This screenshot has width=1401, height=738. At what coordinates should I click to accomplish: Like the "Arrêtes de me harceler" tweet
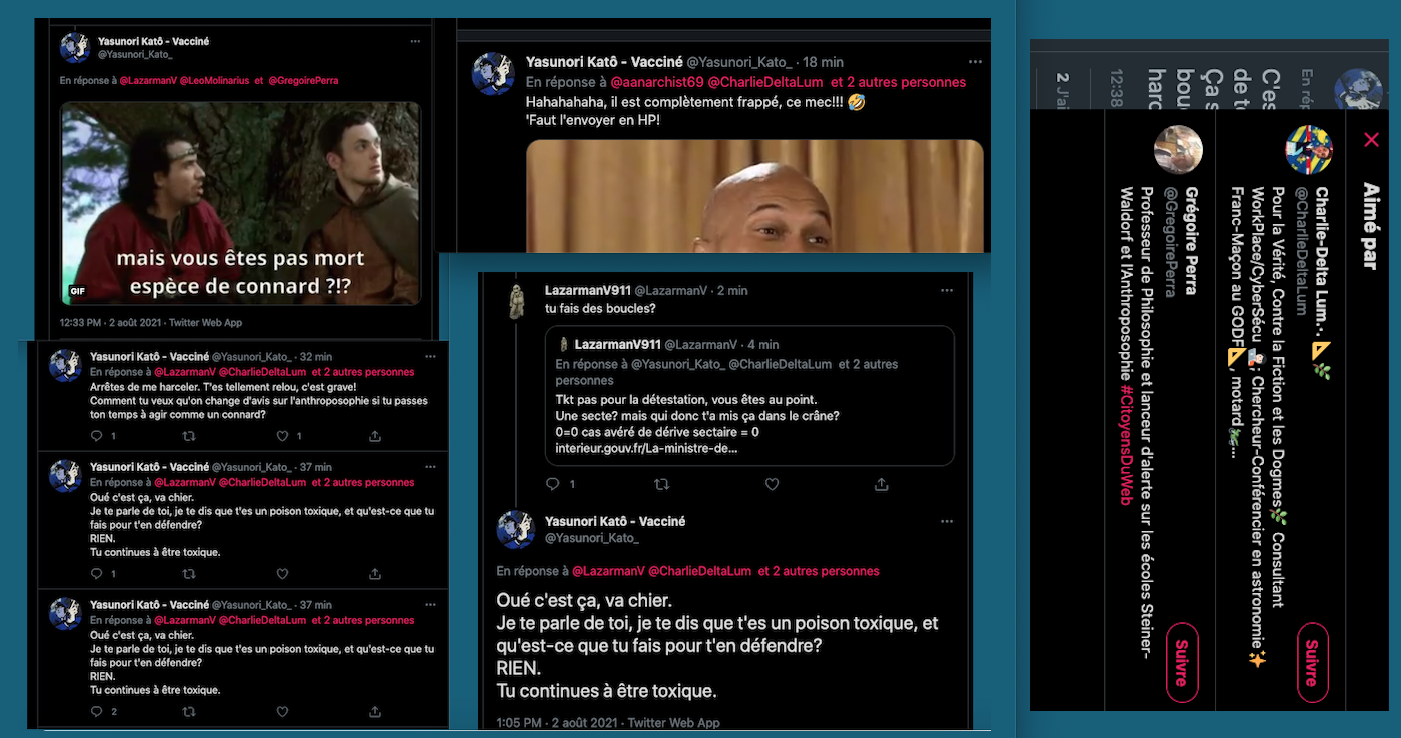pos(282,436)
